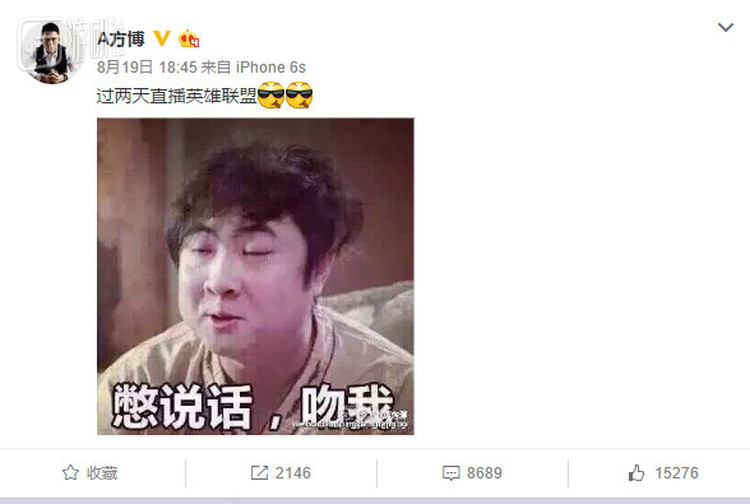The image size is (750, 504).
Task: Click the 15276 likes count
Action: pyautogui.click(x=676, y=473)
